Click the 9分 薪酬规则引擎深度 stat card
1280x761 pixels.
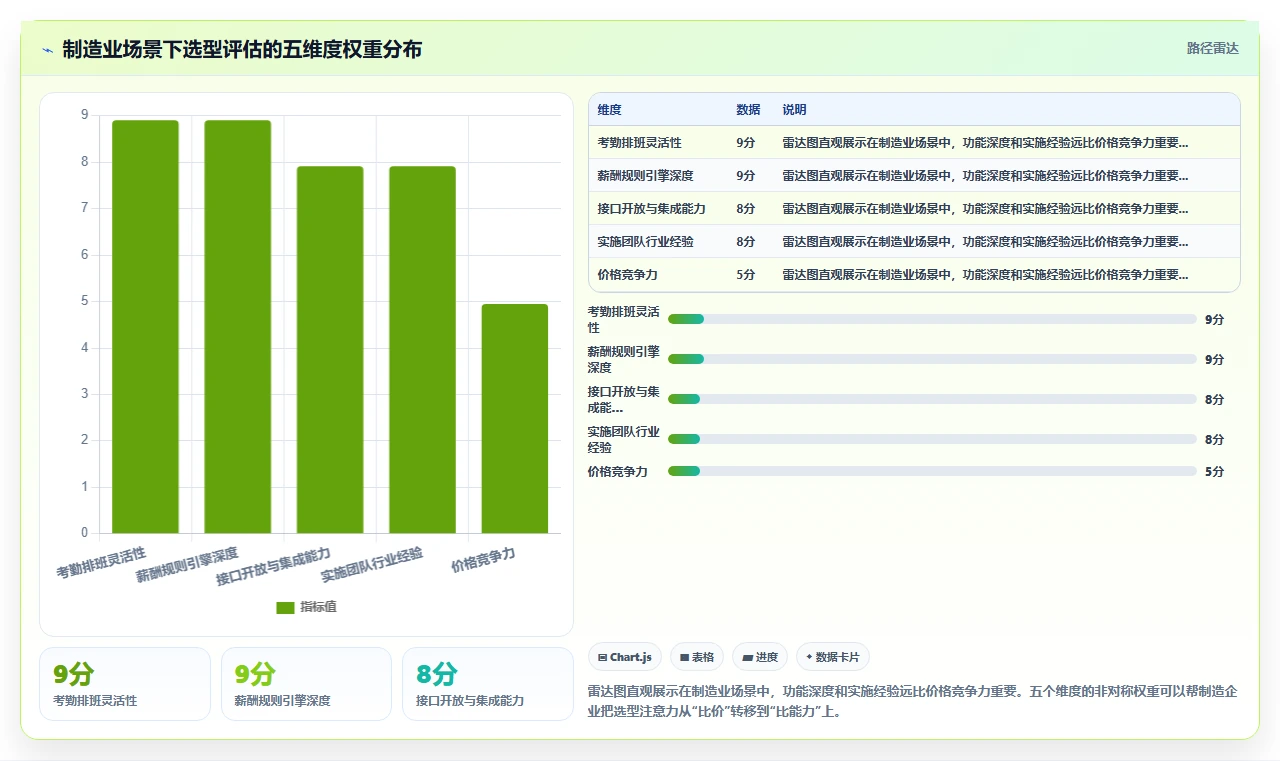306,684
